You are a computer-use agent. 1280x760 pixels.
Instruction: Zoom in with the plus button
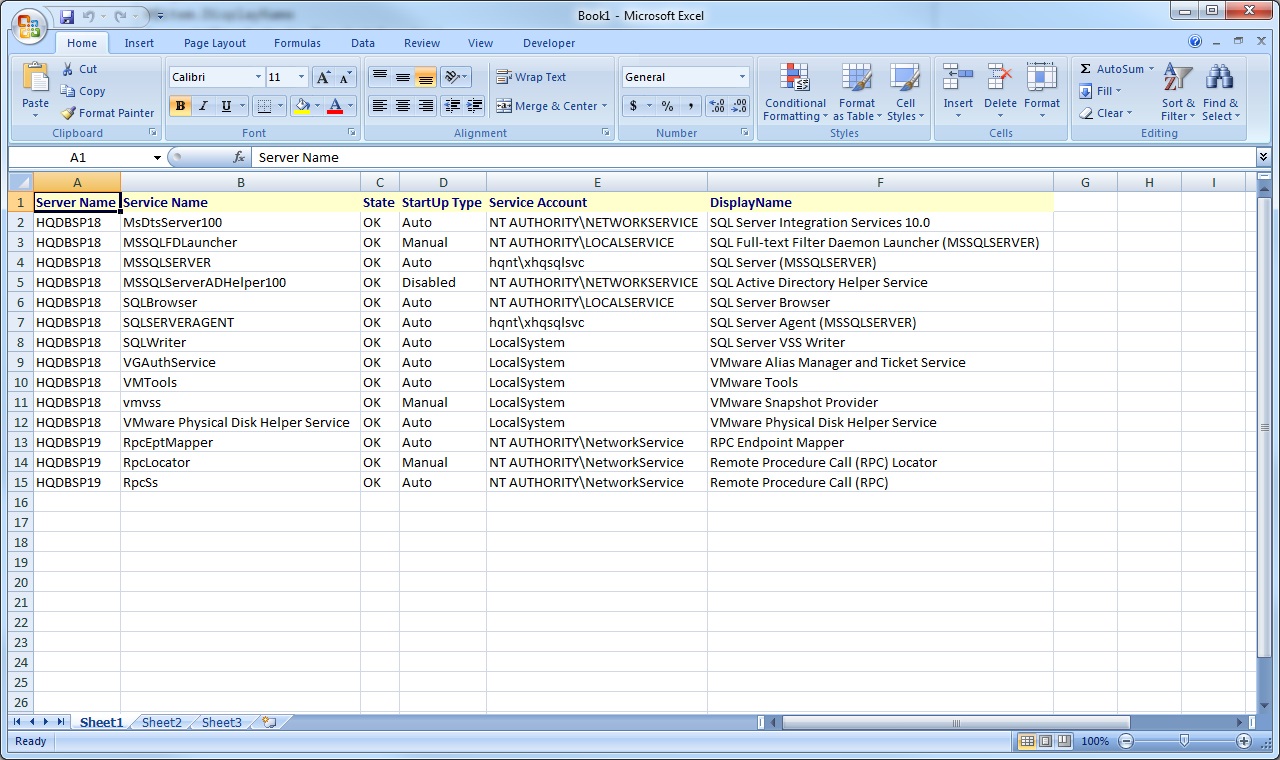point(1244,741)
